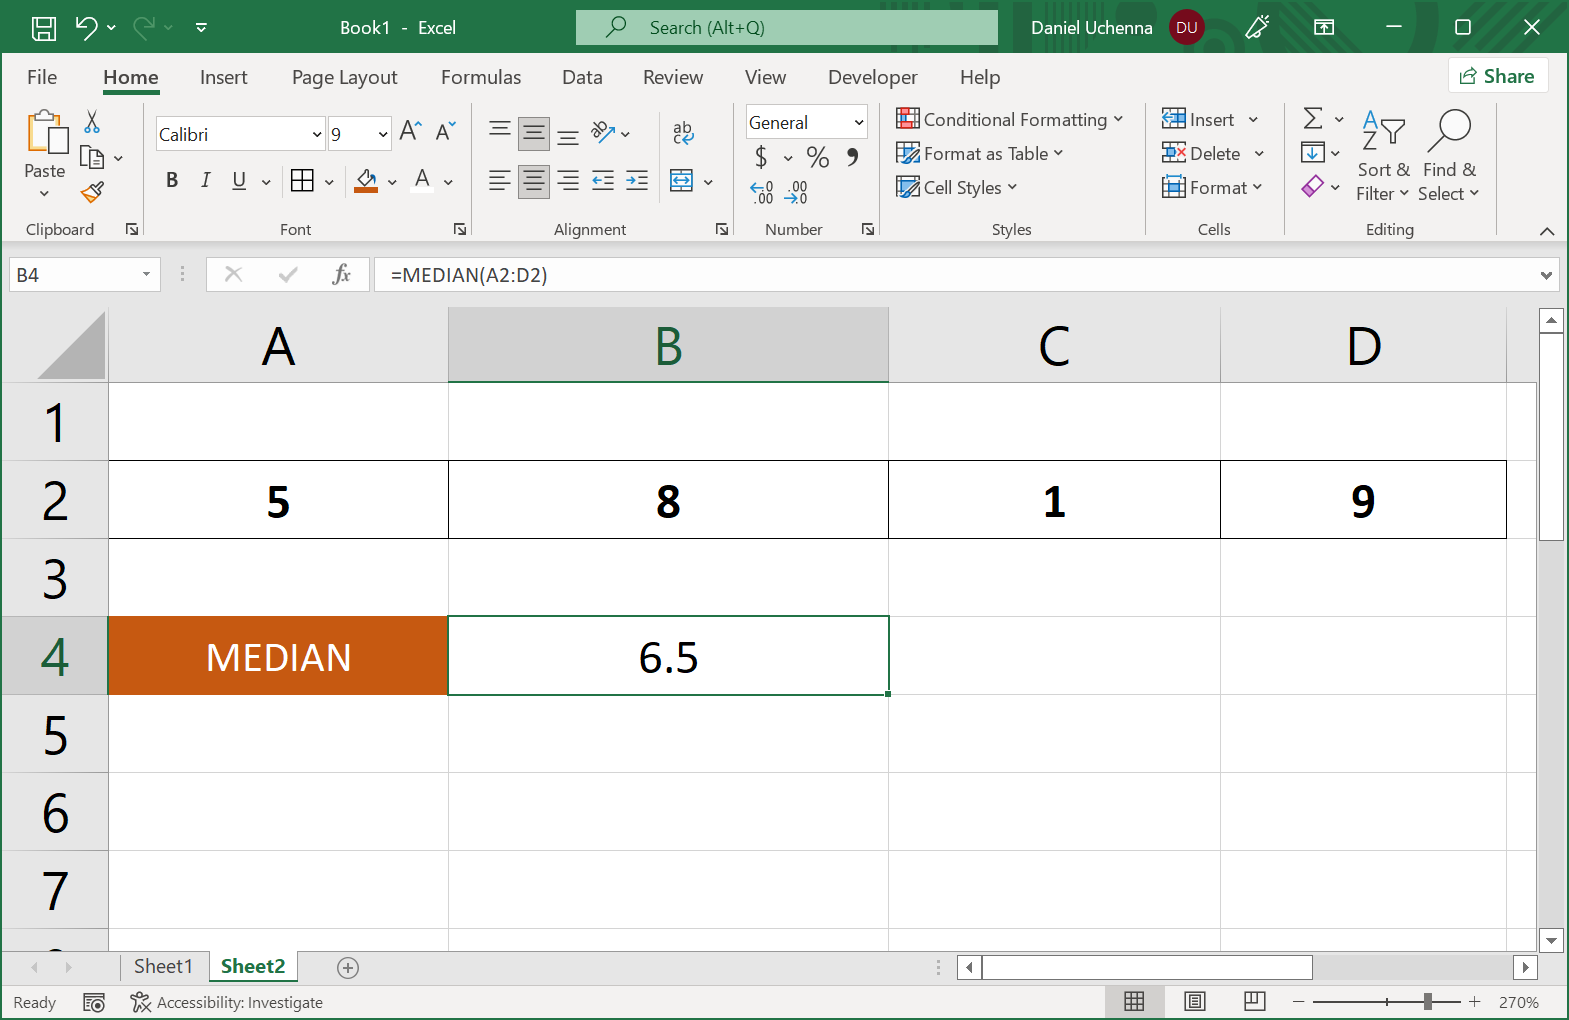Viewport: 1569px width, 1020px height.
Task: Decrease font size with small A icon
Action: pyautogui.click(x=445, y=131)
